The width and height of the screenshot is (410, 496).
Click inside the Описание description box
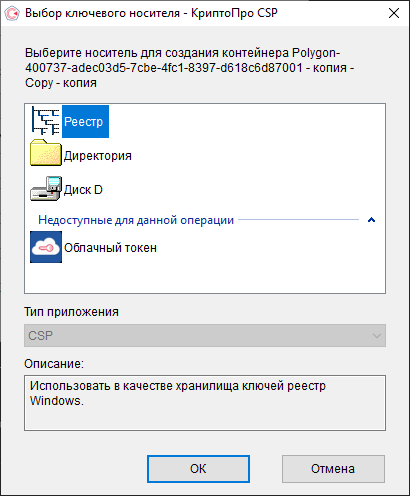pyautogui.click(x=205, y=403)
